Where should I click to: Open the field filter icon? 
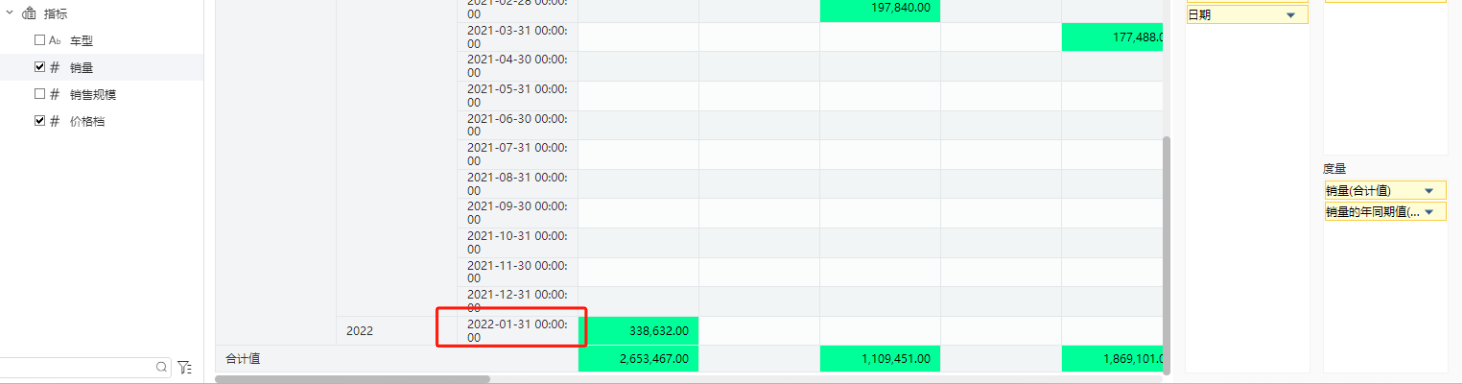185,367
